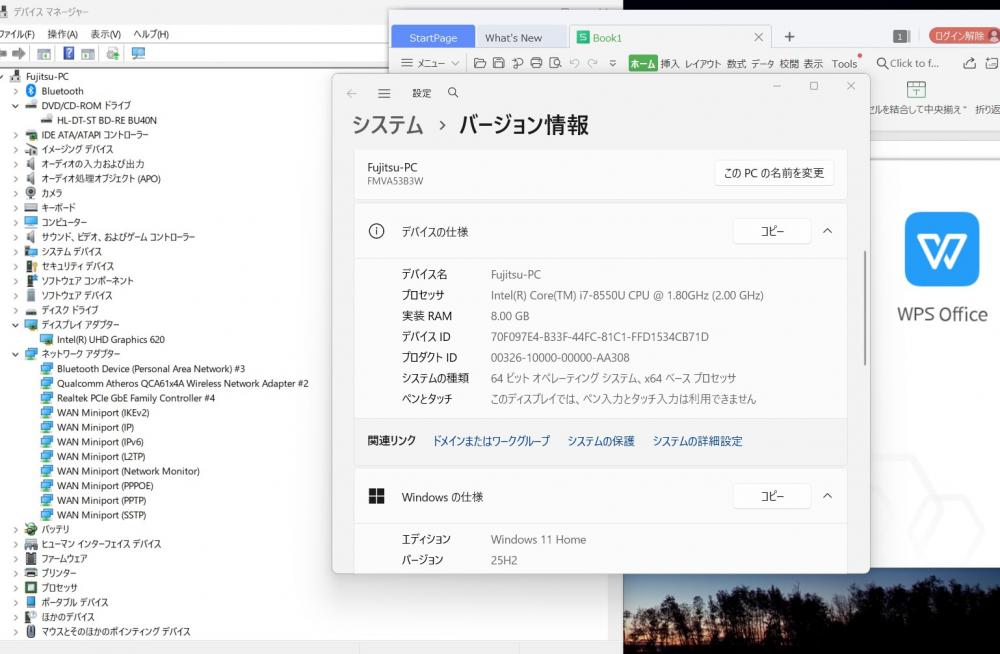Select the 挿入 ribbon tab
The image size is (1000, 654).
coord(669,64)
